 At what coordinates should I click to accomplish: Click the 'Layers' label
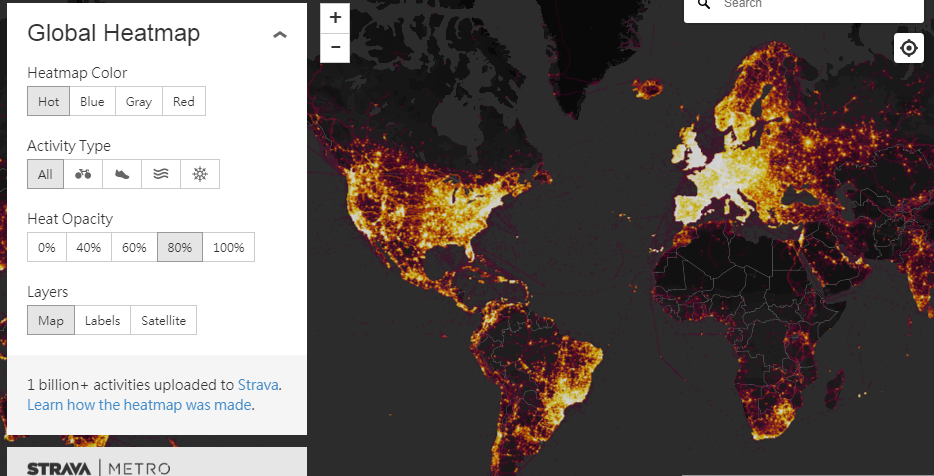[48, 292]
